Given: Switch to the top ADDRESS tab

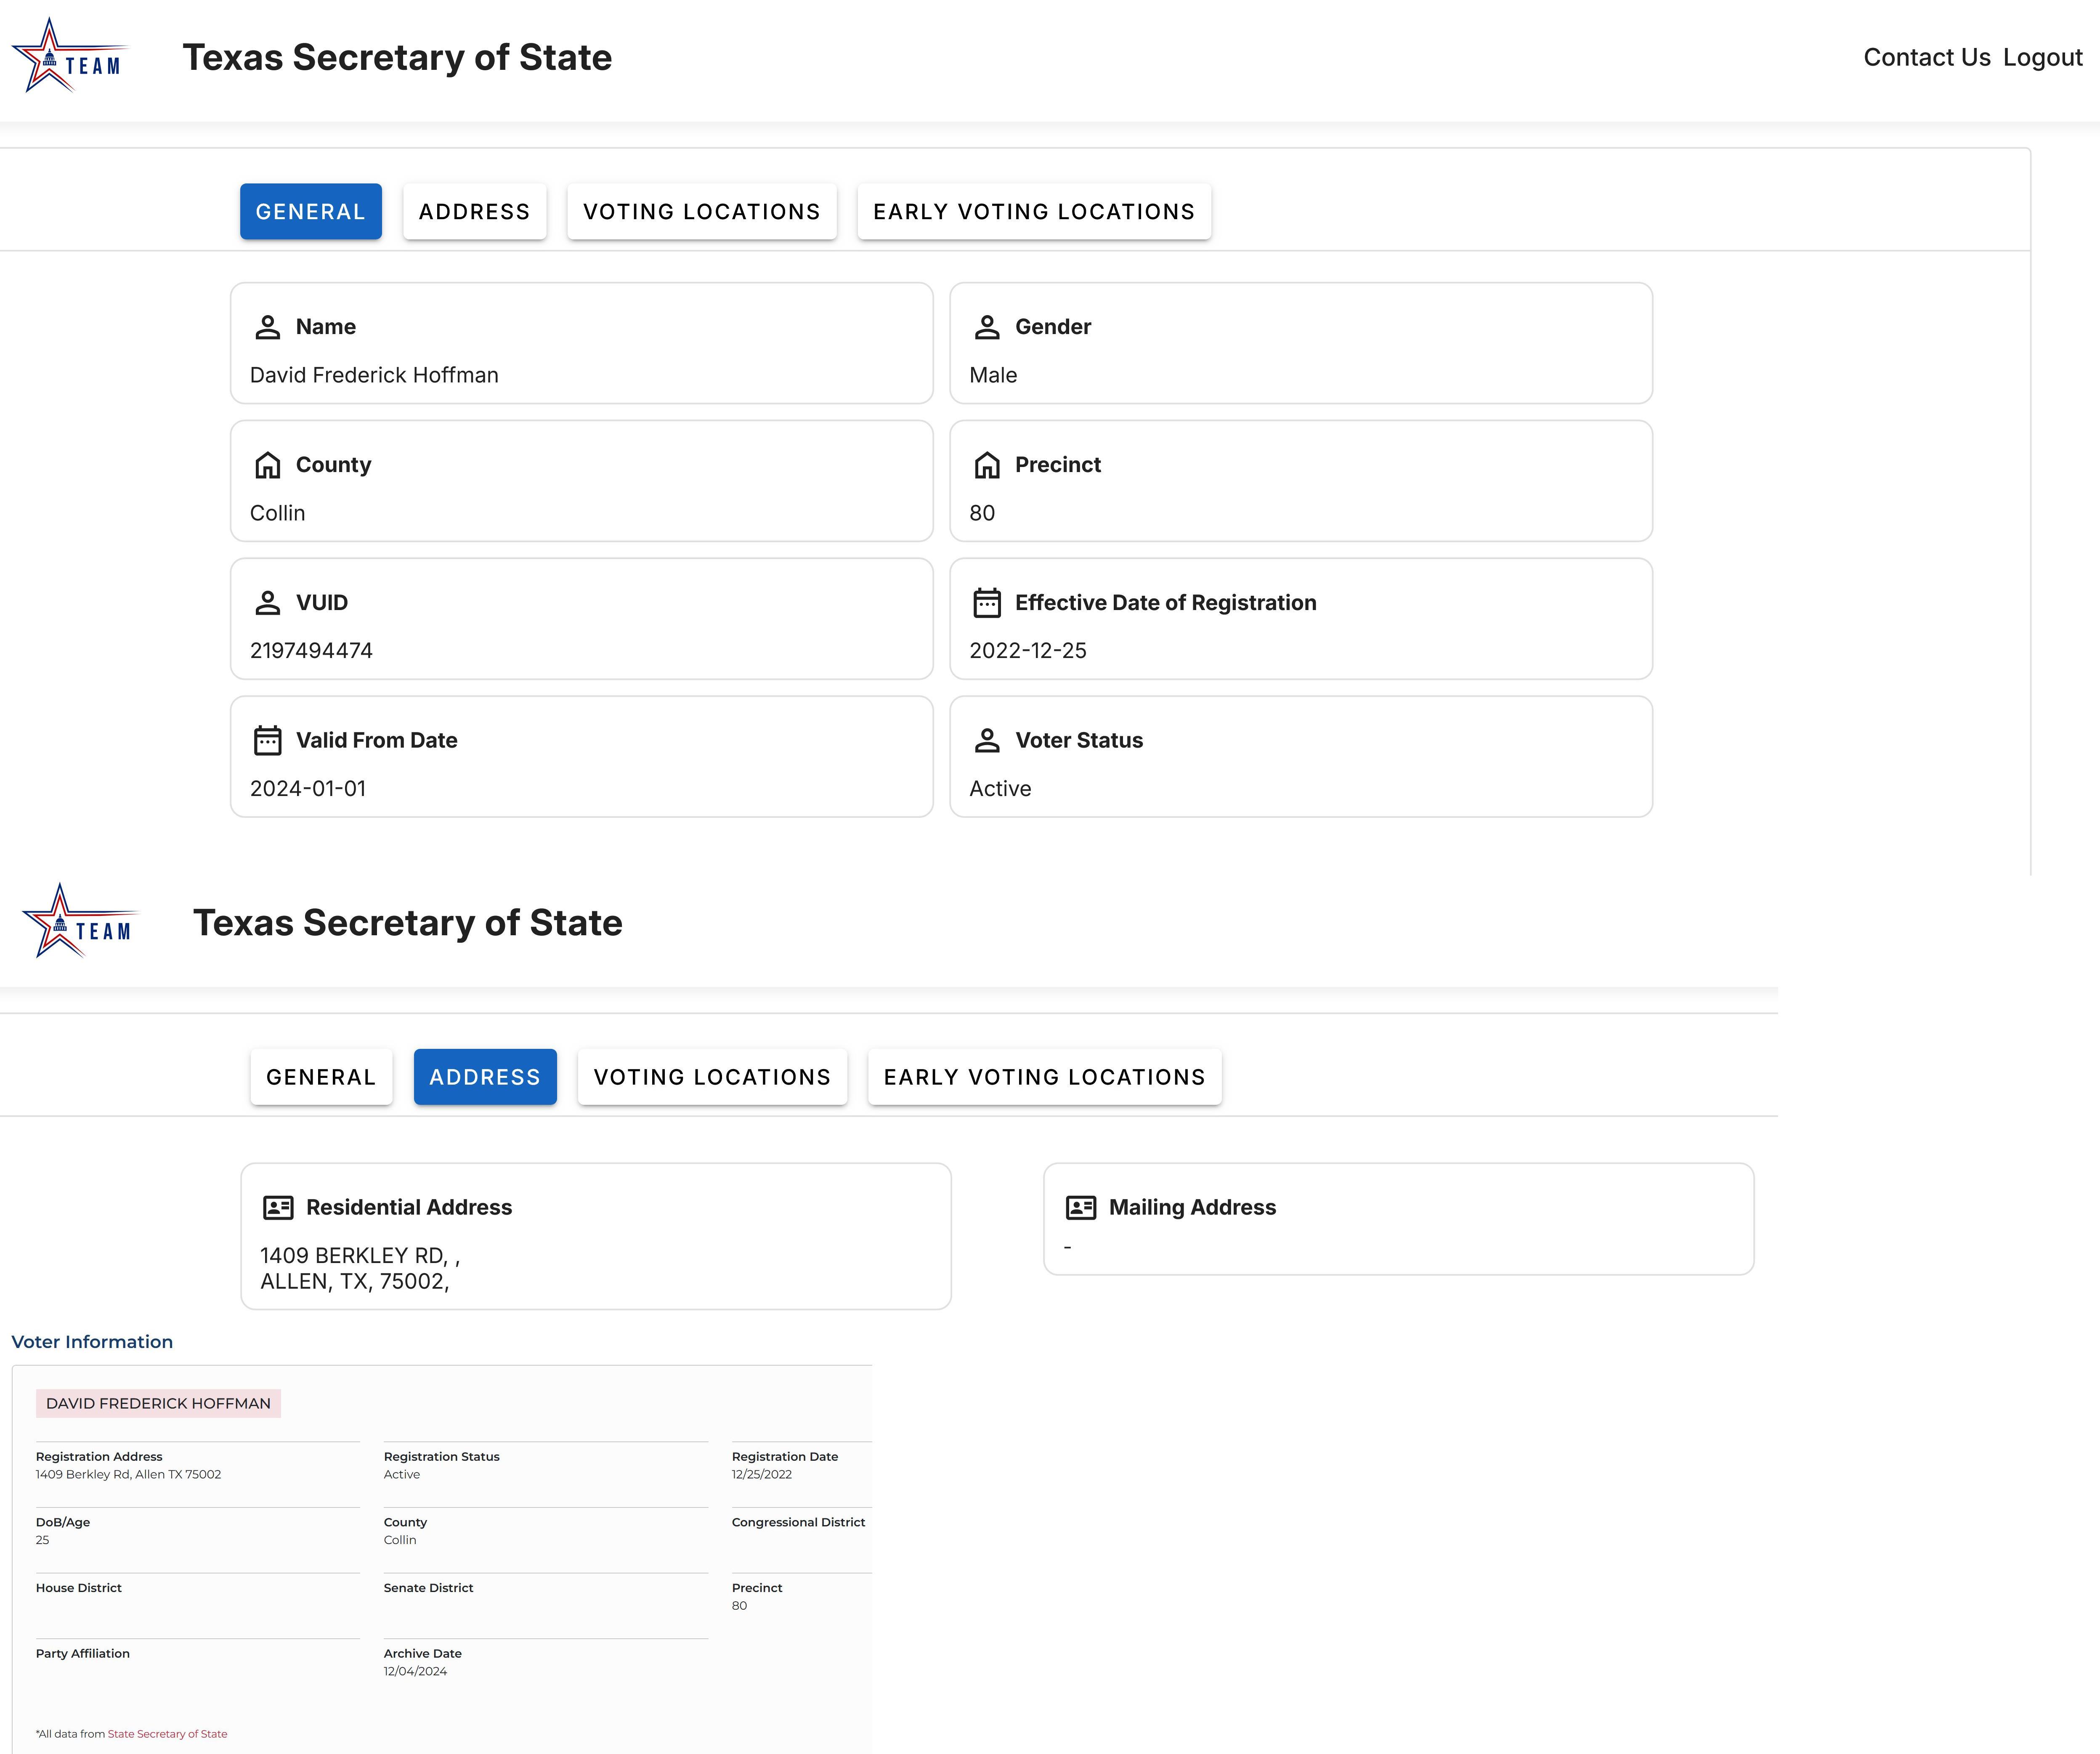Looking at the screenshot, I should pyautogui.click(x=474, y=211).
